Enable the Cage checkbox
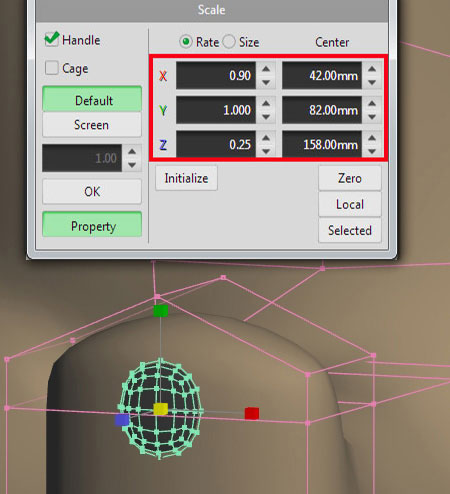 52,68
